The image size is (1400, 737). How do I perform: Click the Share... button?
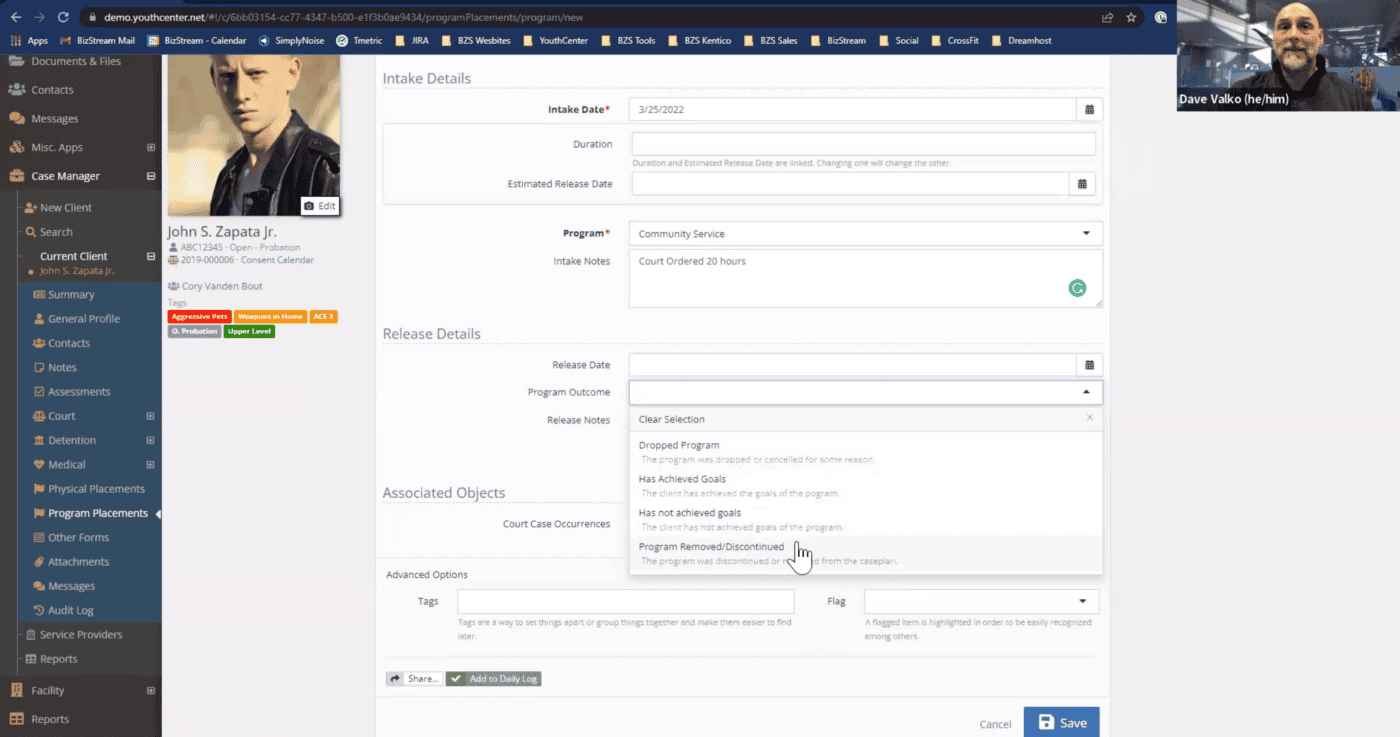414,678
